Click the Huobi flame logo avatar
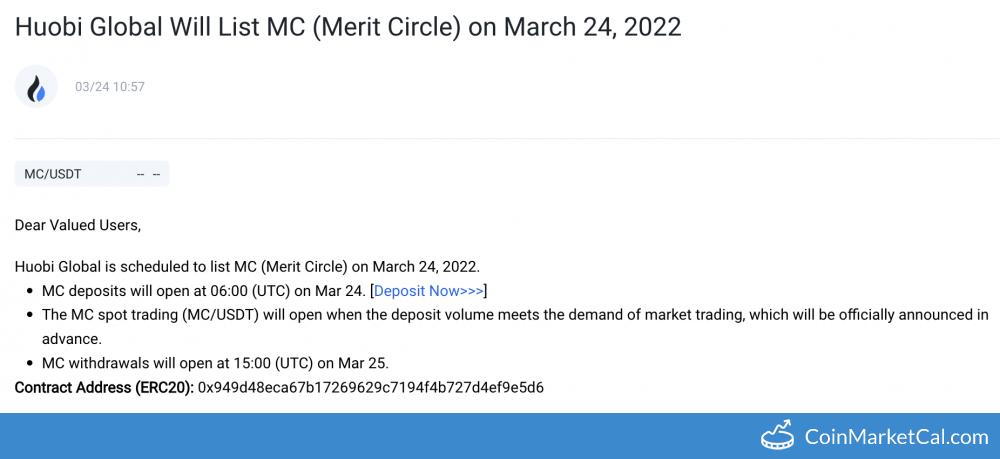Viewport: 1000px width, 459px height. point(36,87)
